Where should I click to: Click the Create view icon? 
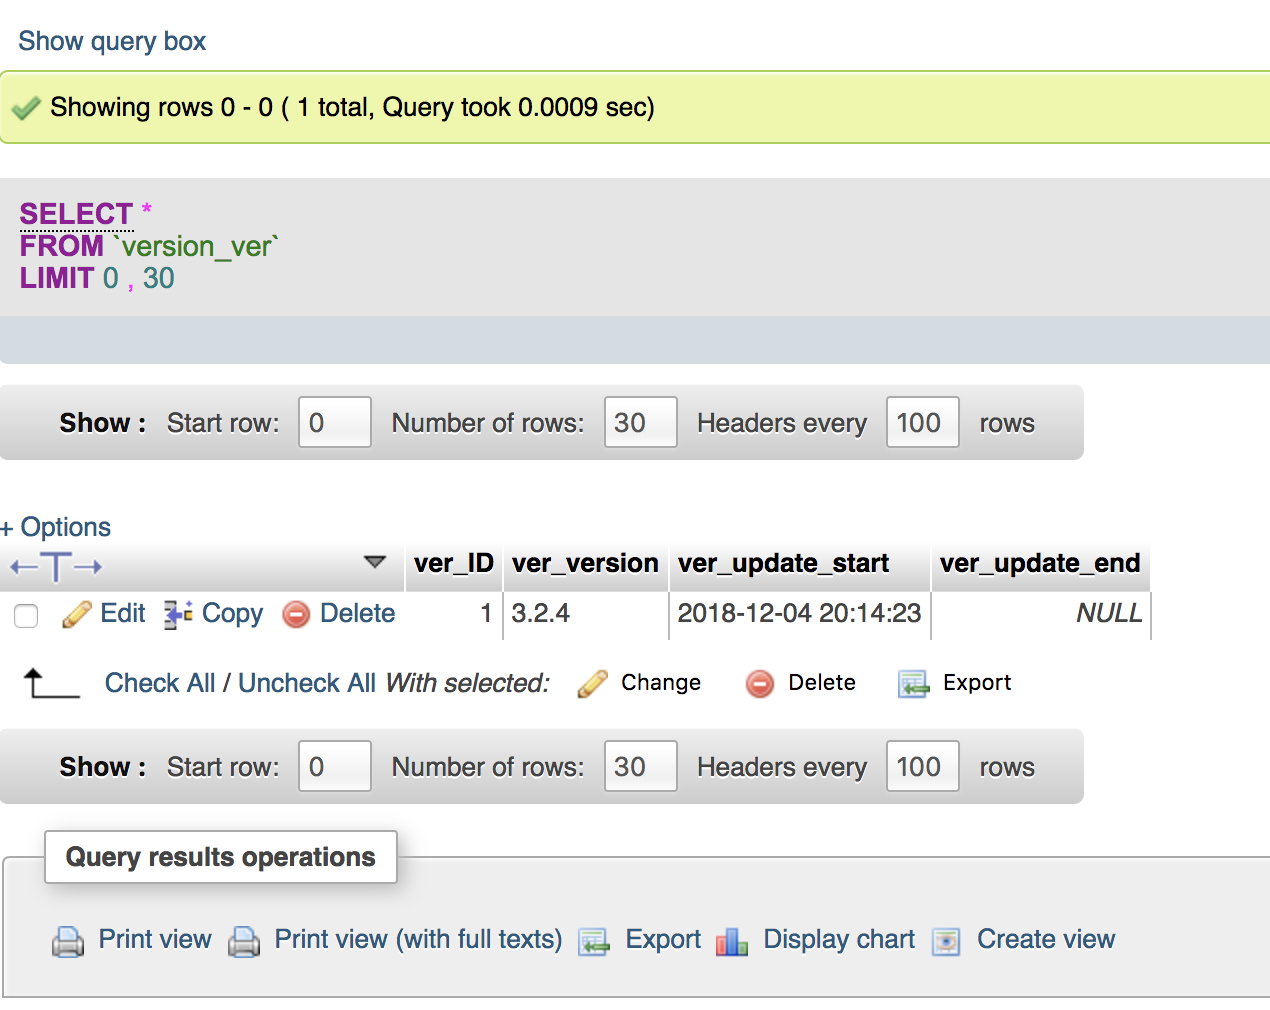pos(946,941)
